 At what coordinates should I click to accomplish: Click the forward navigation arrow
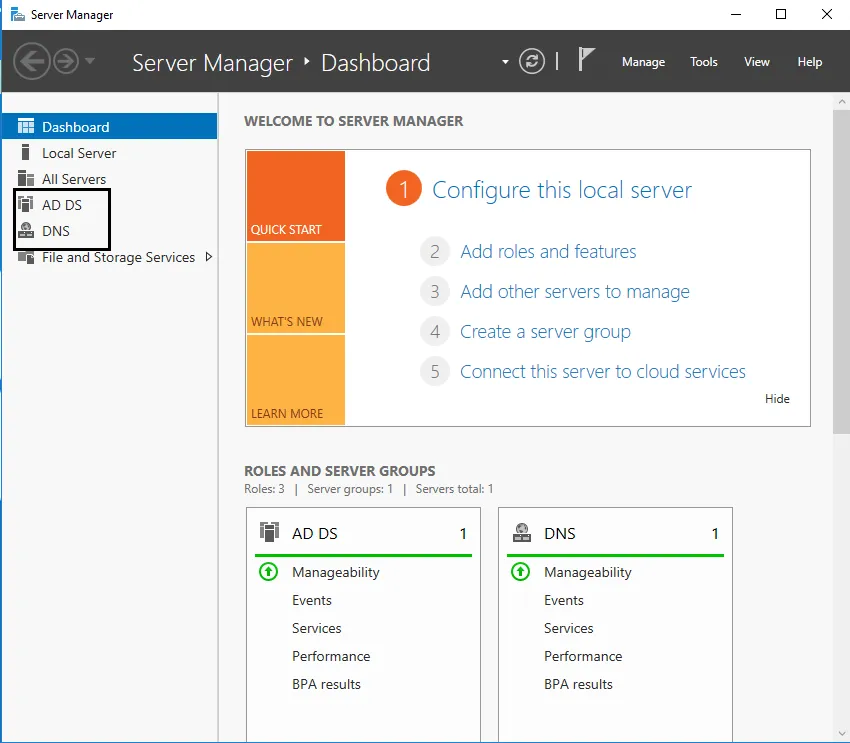pos(66,61)
